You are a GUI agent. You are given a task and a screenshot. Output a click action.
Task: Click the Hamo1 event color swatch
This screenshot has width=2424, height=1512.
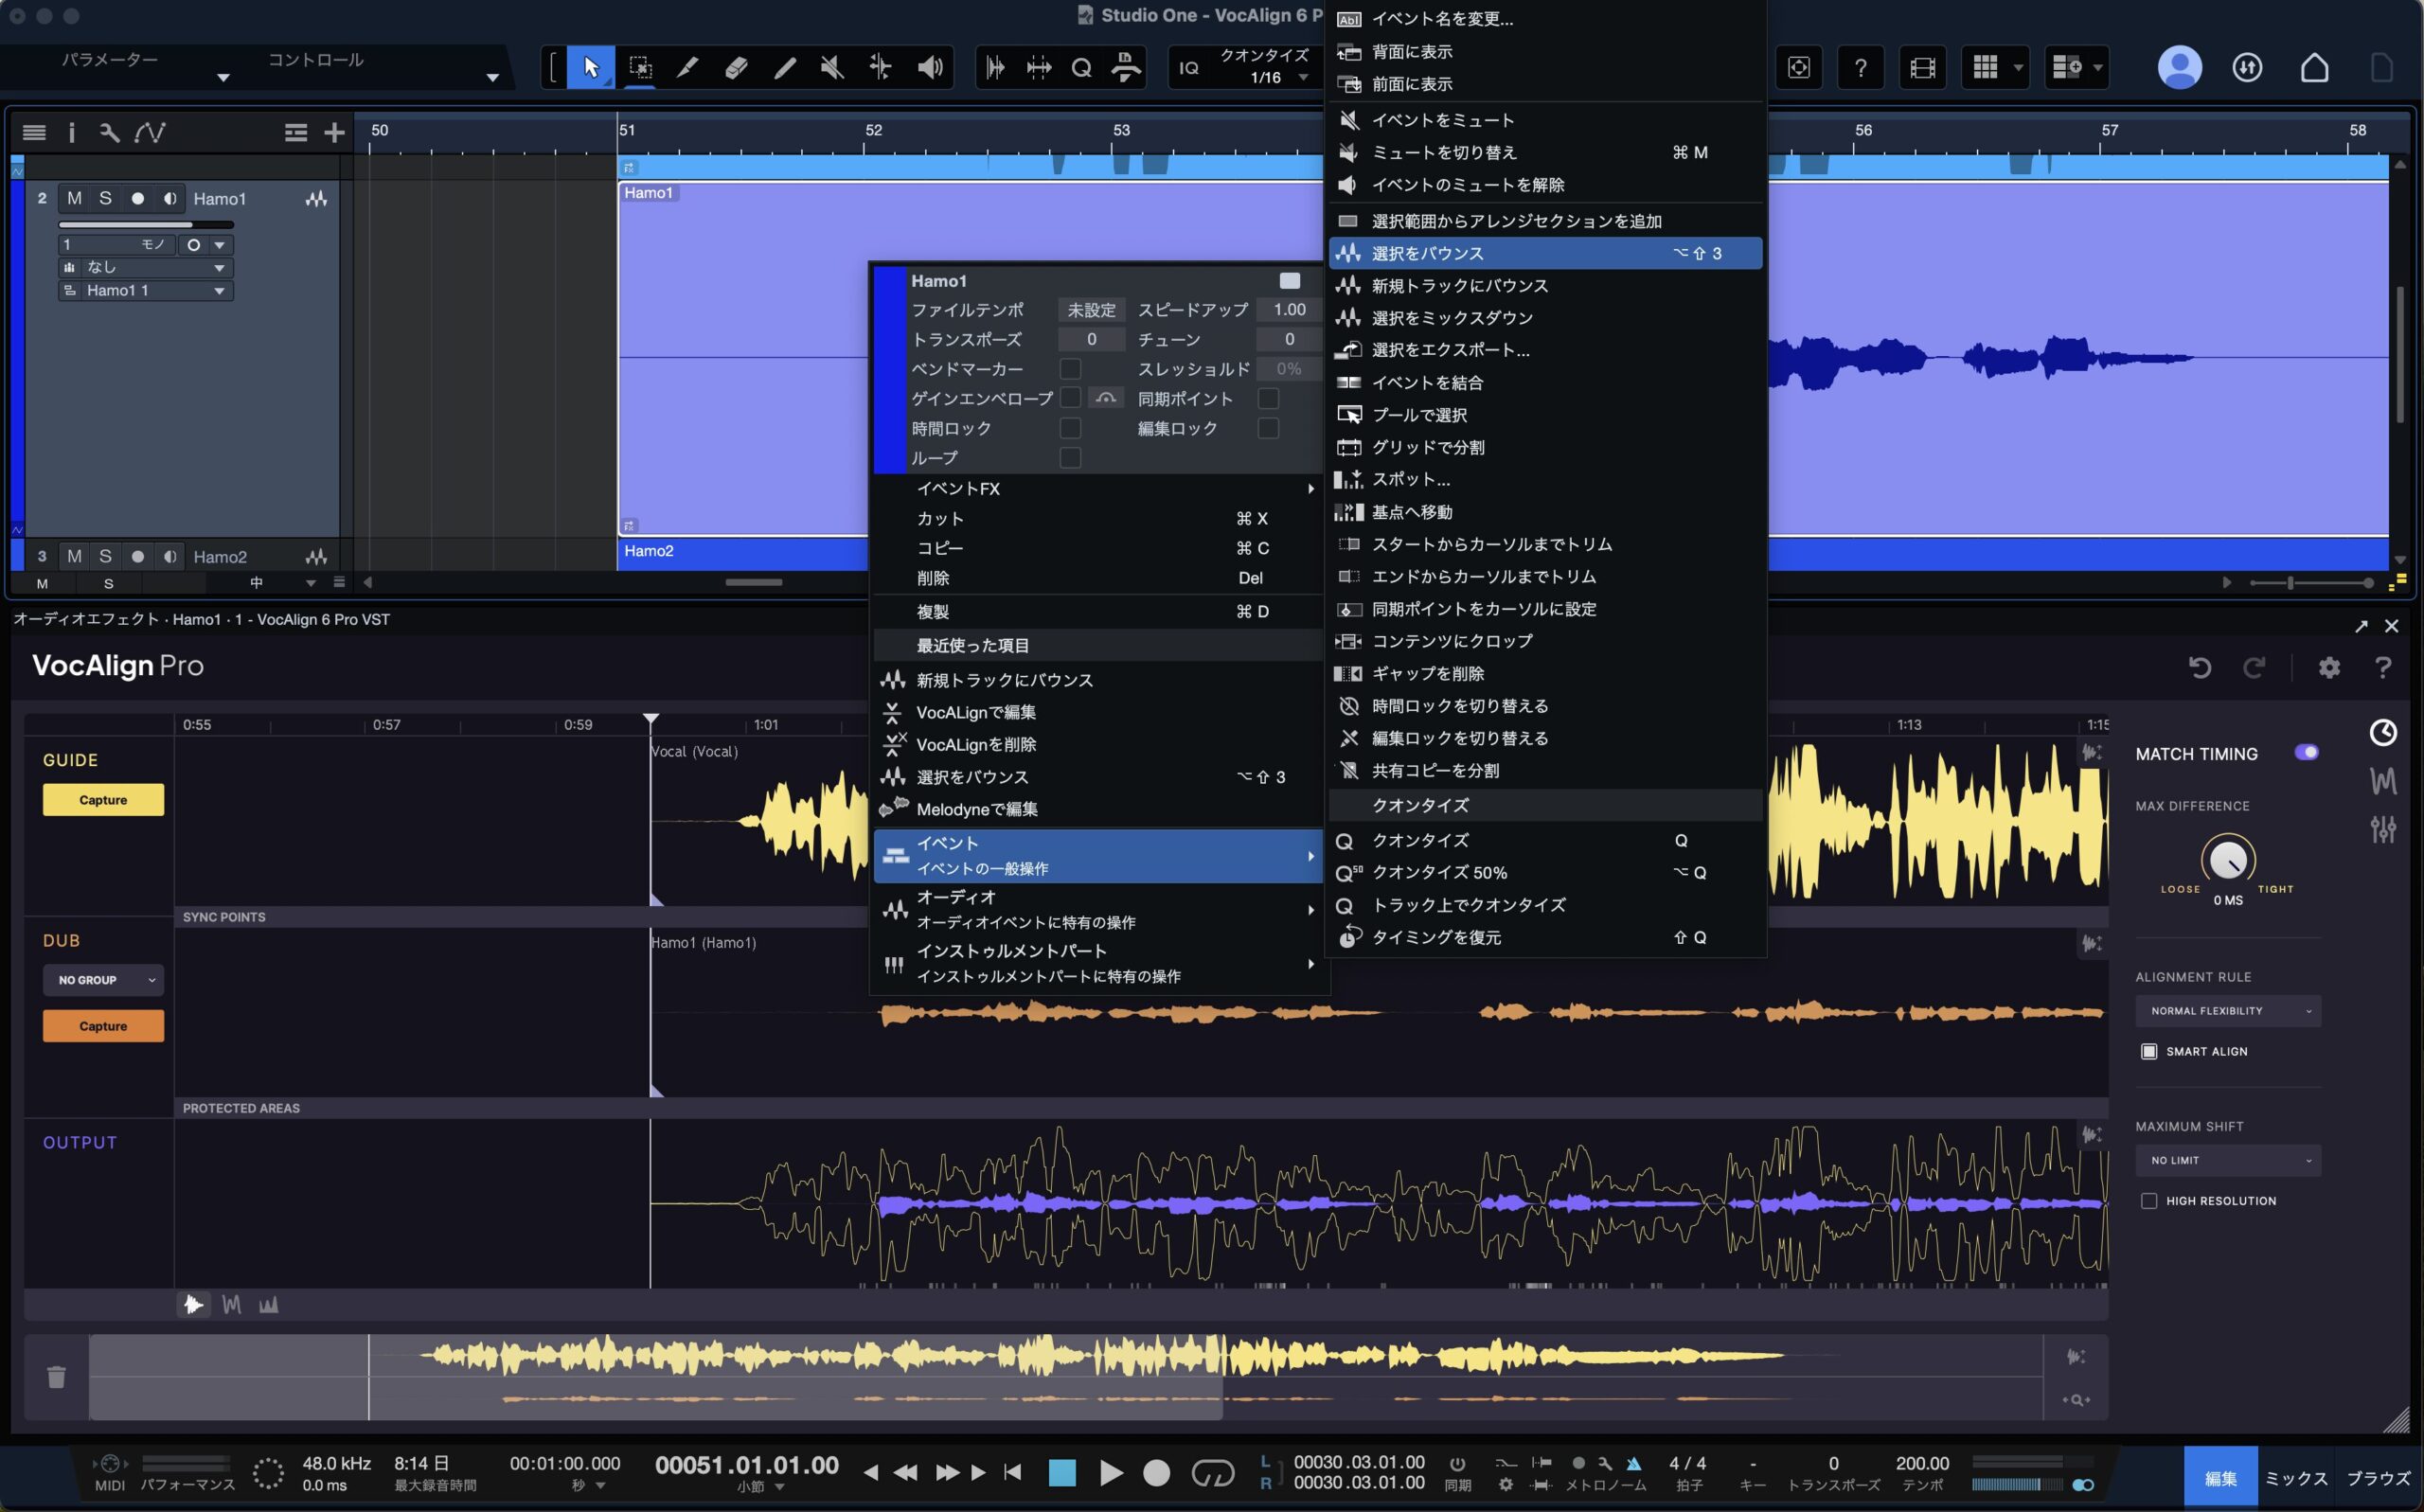click(x=1290, y=281)
